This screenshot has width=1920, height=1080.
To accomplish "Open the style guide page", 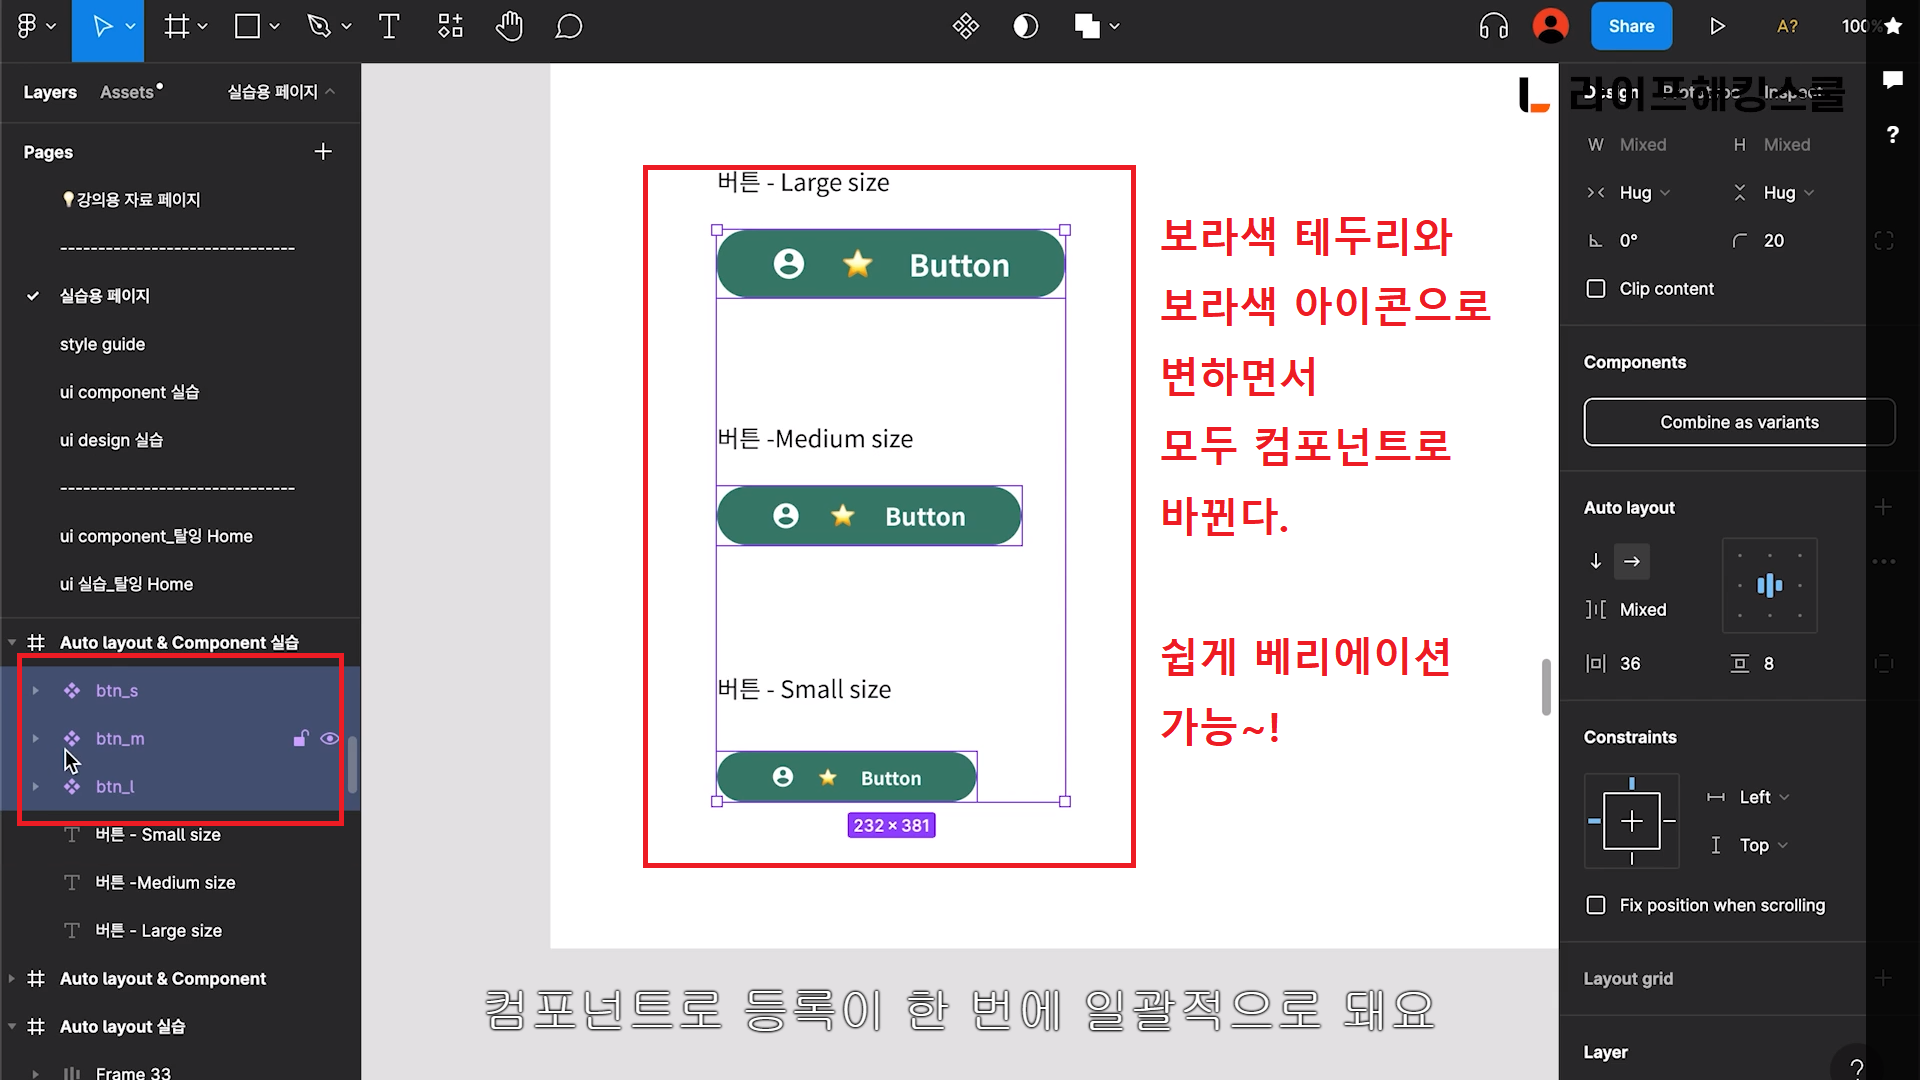I will point(102,344).
